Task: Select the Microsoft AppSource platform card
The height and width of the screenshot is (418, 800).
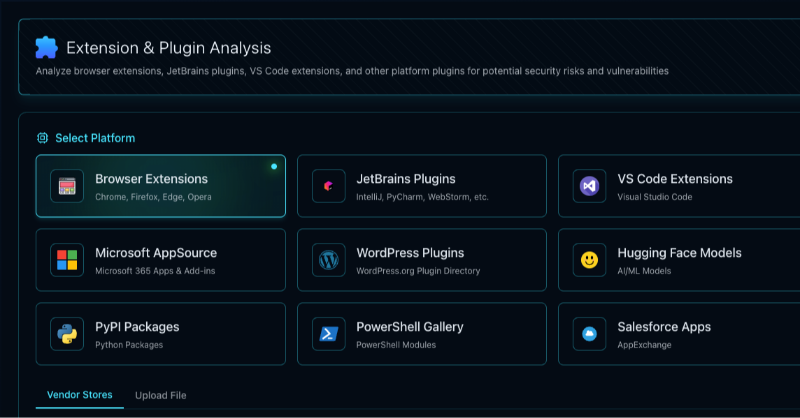Action: (x=161, y=260)
